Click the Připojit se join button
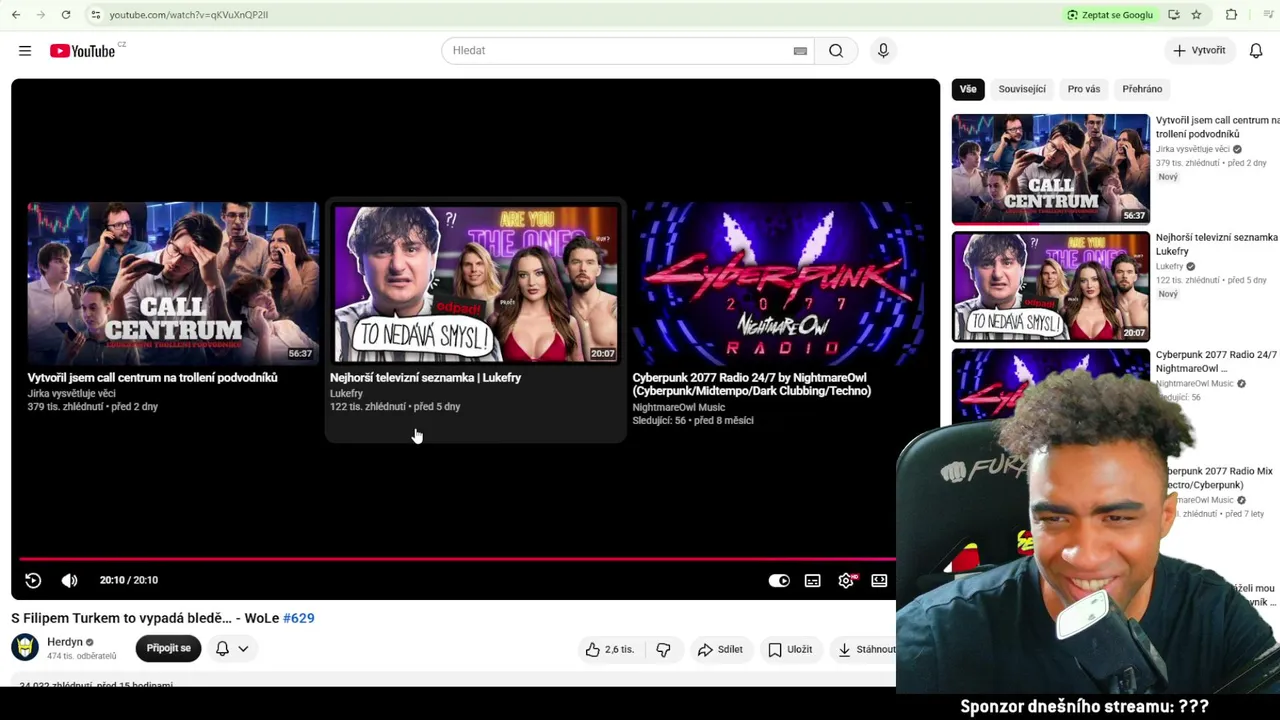Image resolution: width=1280 pixels, height=720 pixels. coord(169,648)
